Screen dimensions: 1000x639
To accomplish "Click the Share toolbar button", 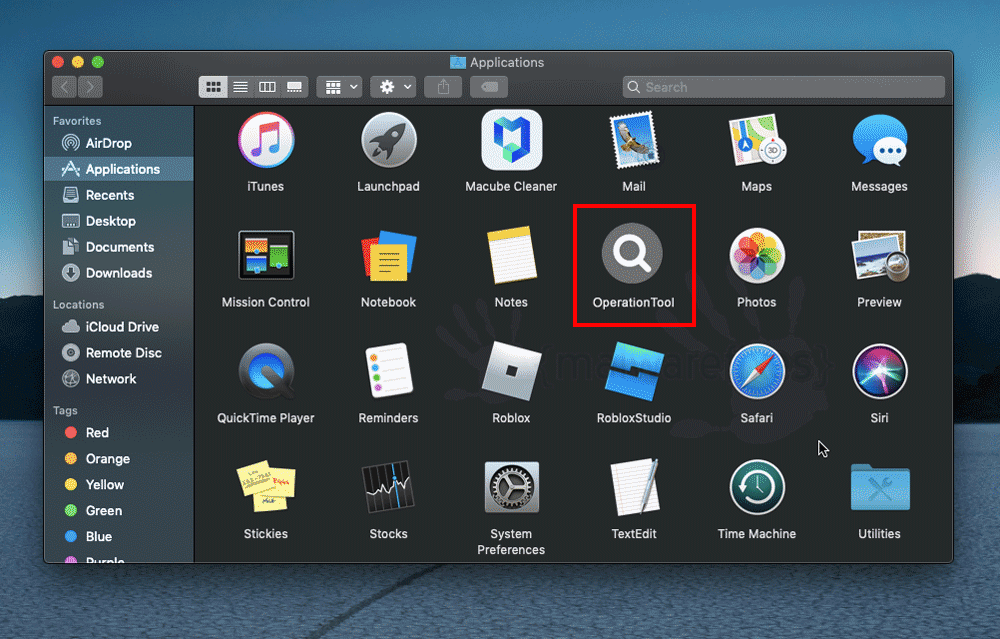I will (x=443, y=87).
